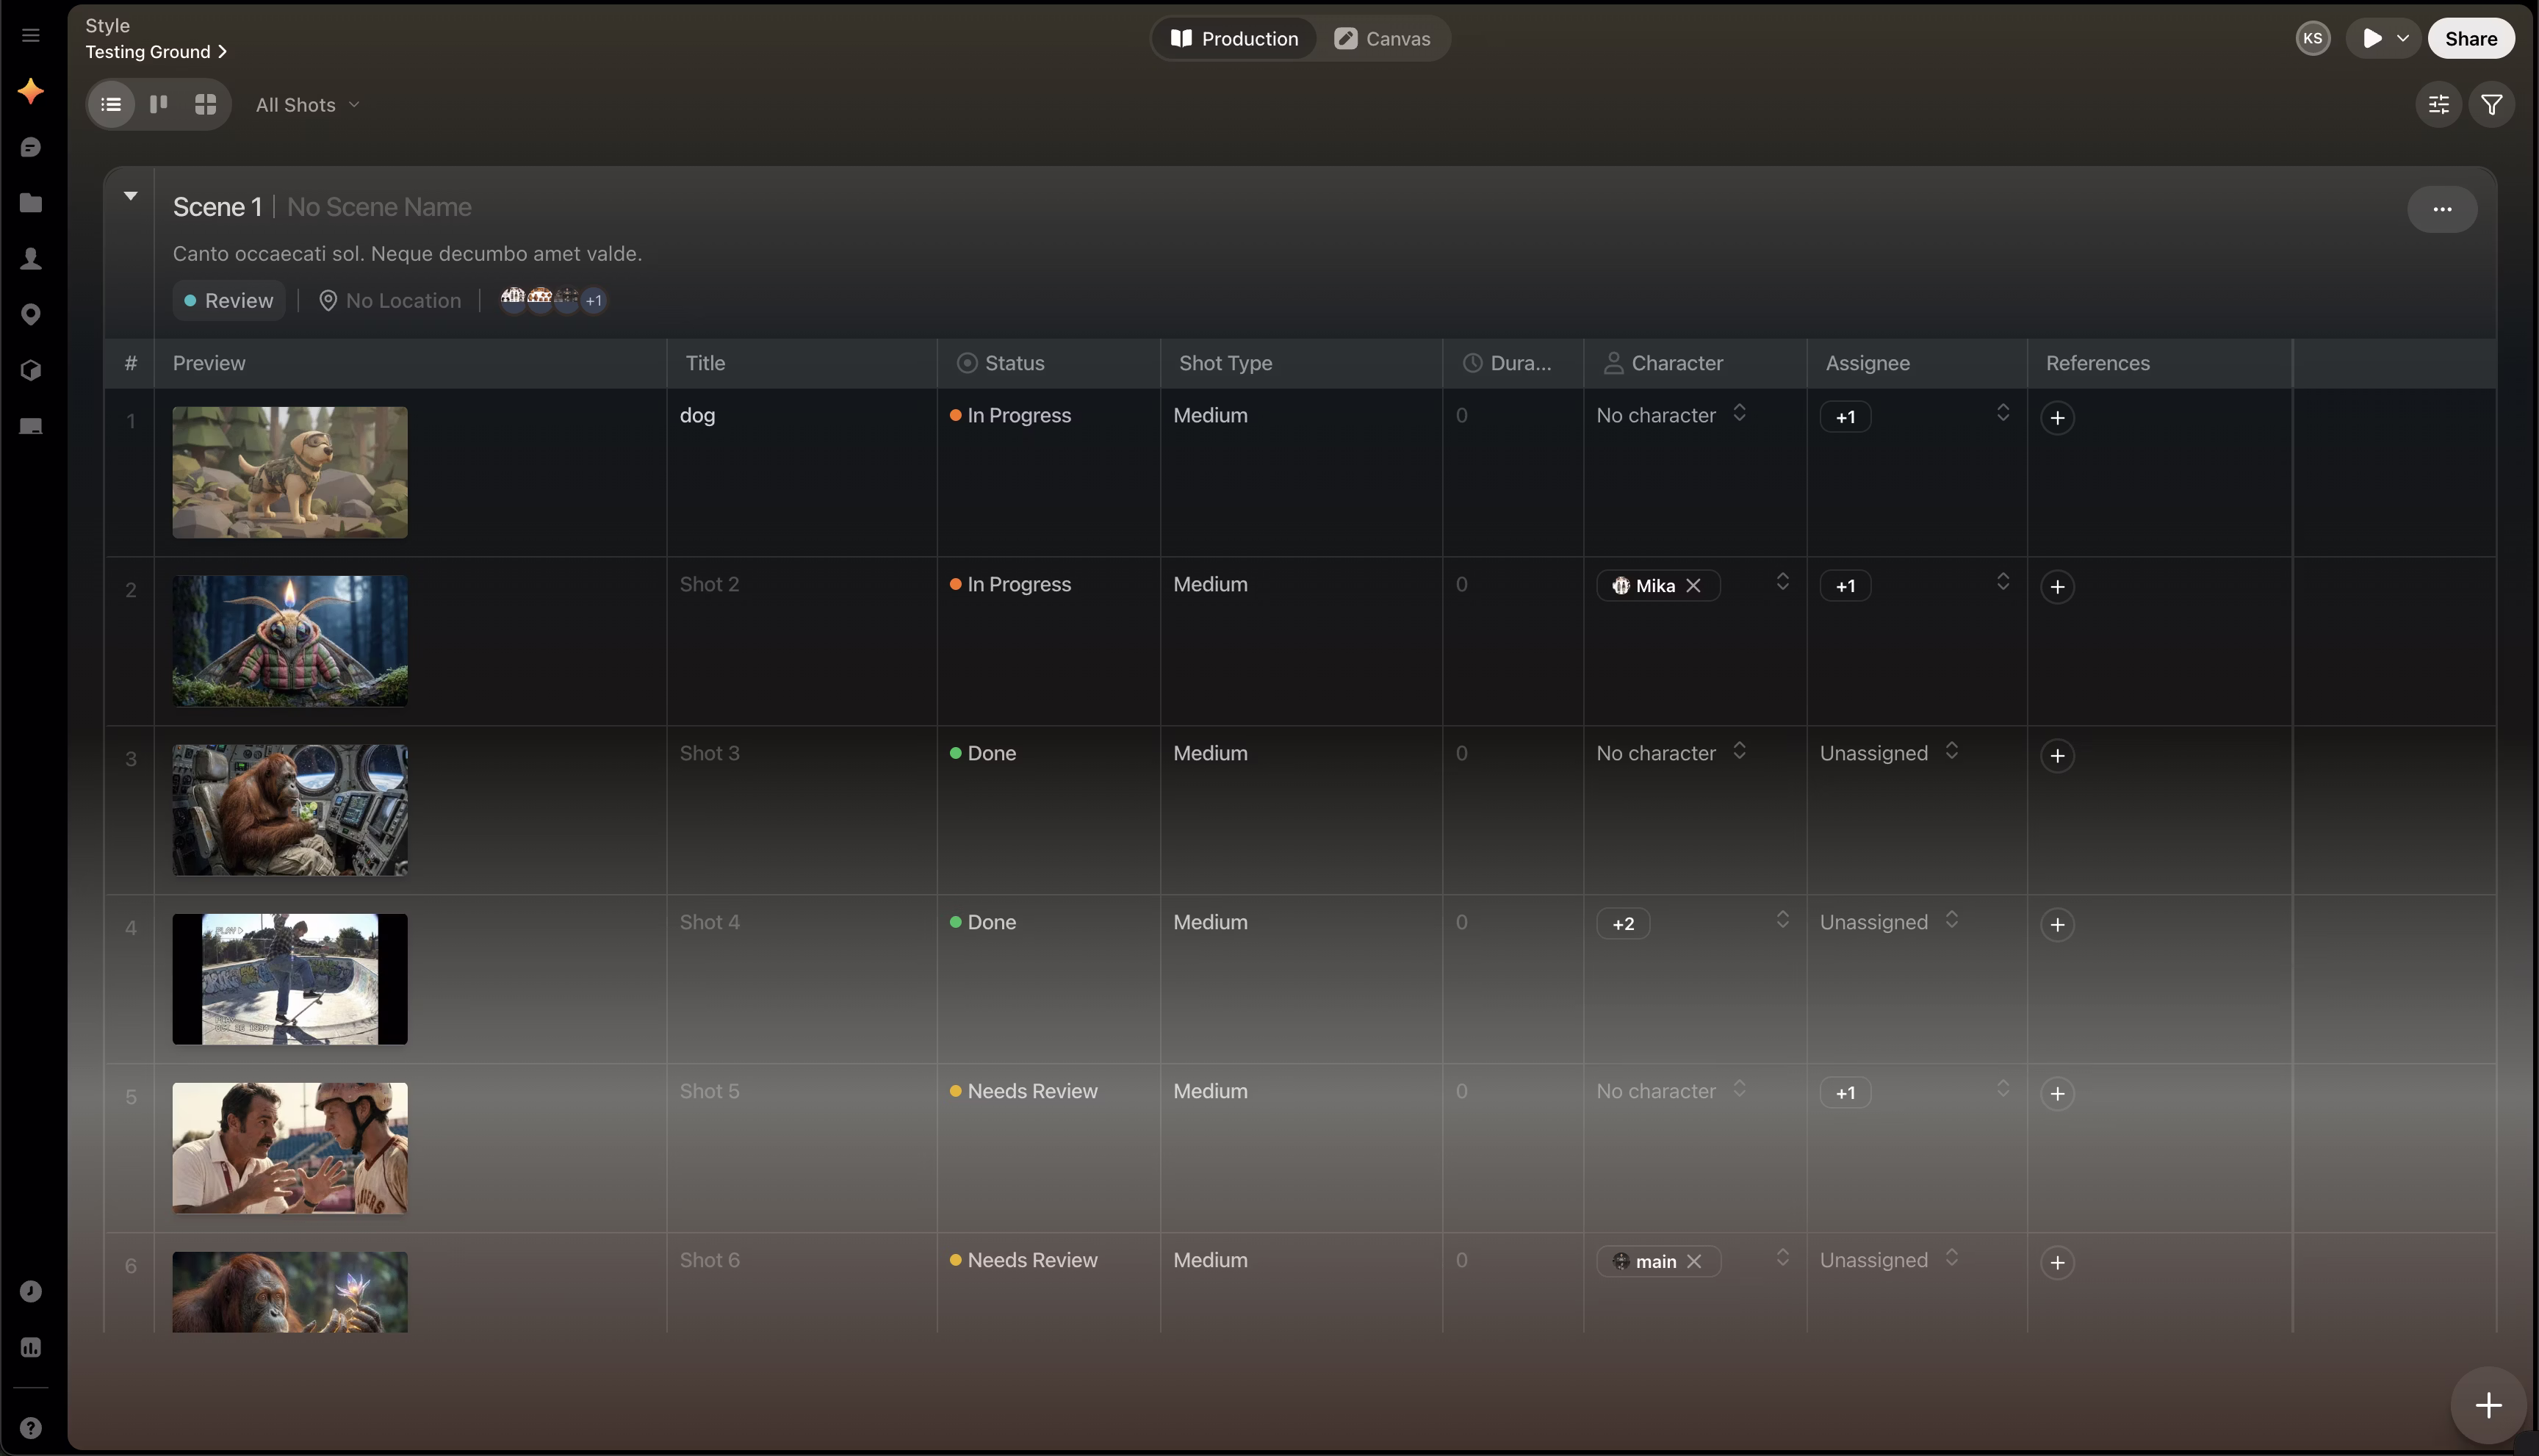Open the folder sidebar icon
This screenshot has width=2539, height=1456.
coord(31,203)
